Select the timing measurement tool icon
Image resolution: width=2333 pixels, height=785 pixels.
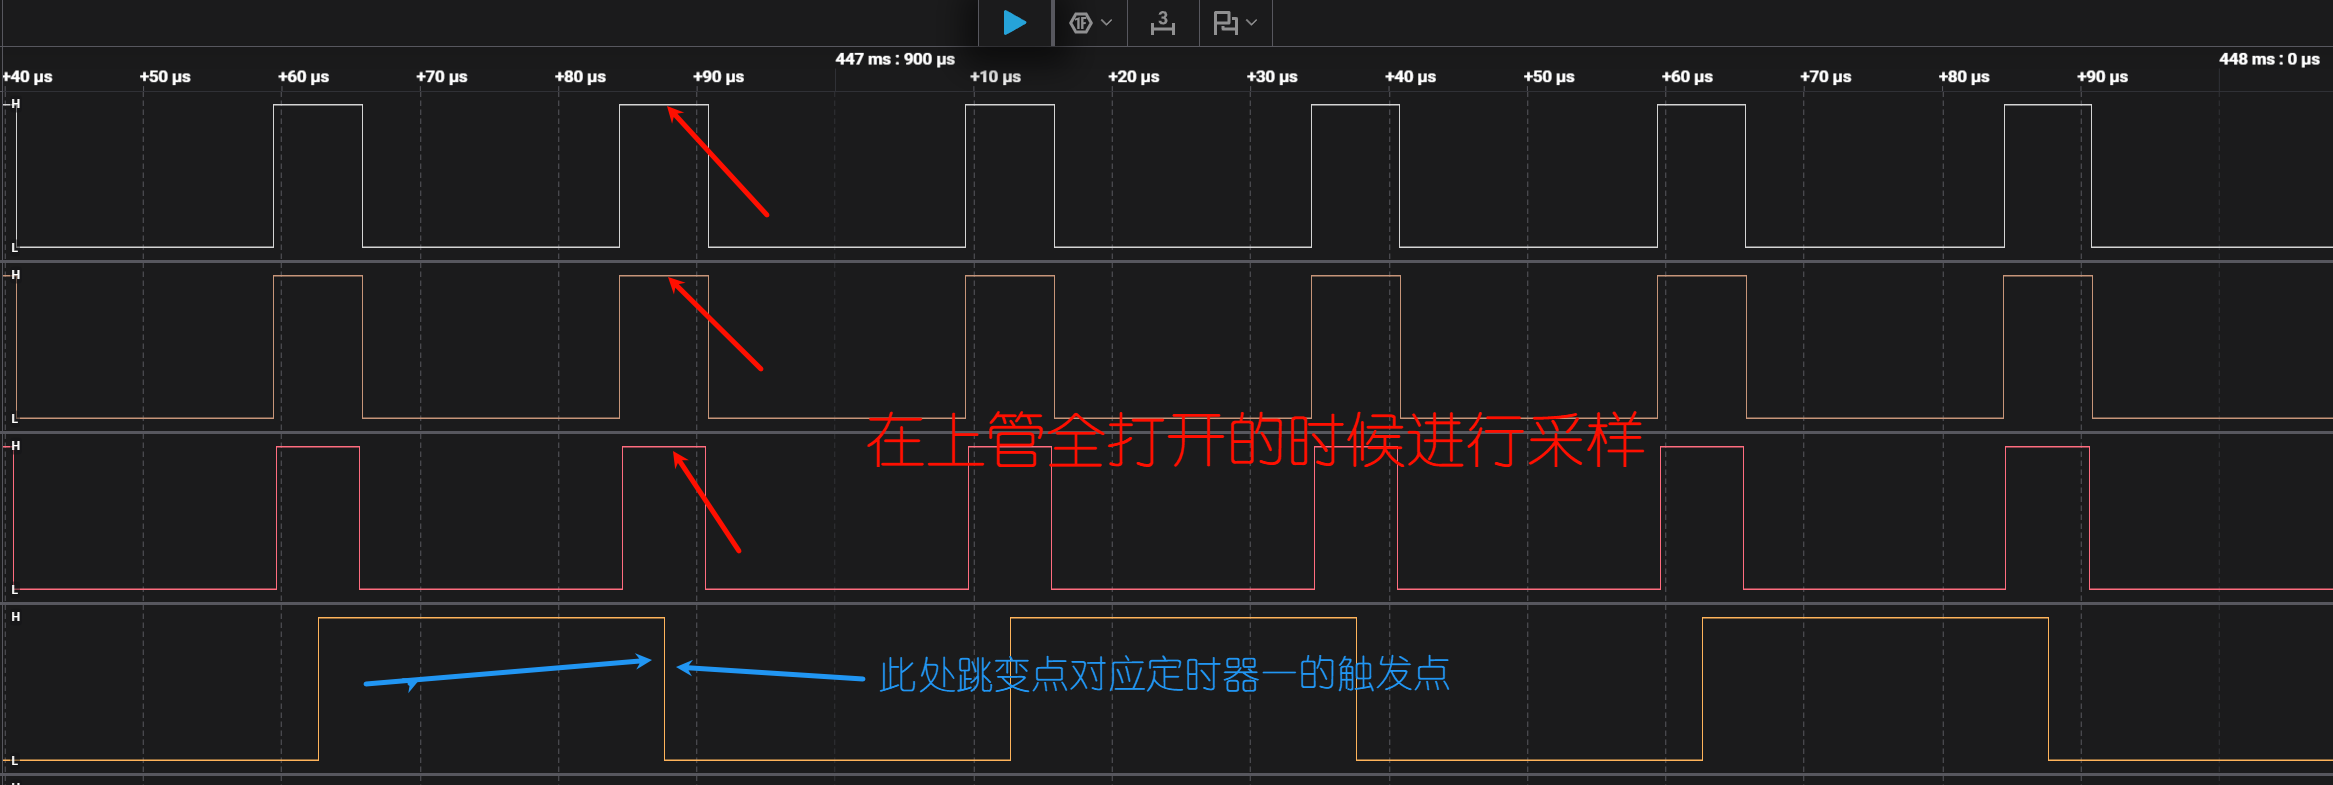click(1162, 23)
